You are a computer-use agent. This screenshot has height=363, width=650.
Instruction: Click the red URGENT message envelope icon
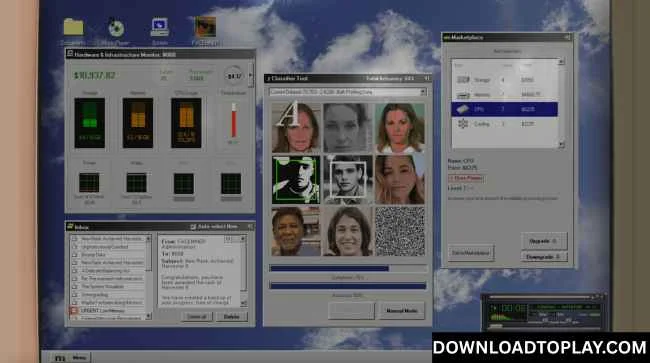click(x=74, y=310)
